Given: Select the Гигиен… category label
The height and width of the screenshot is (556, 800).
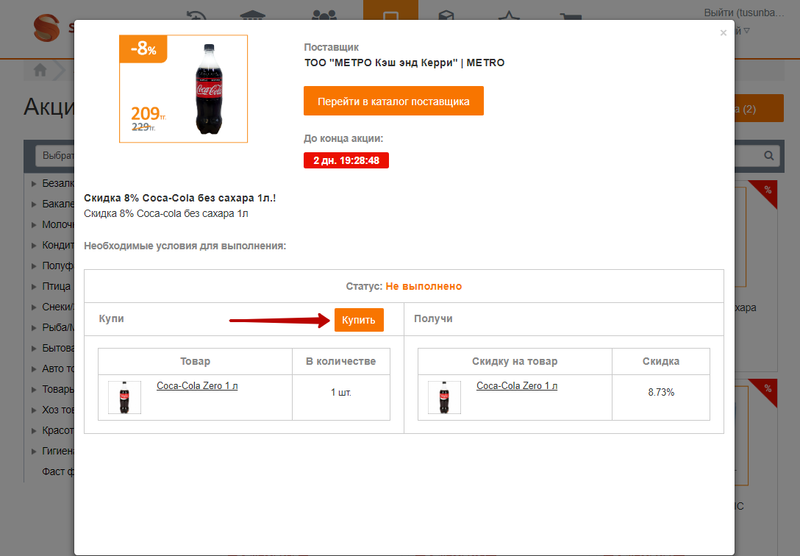Looking at the screenshot, I should tap(58, 451).
